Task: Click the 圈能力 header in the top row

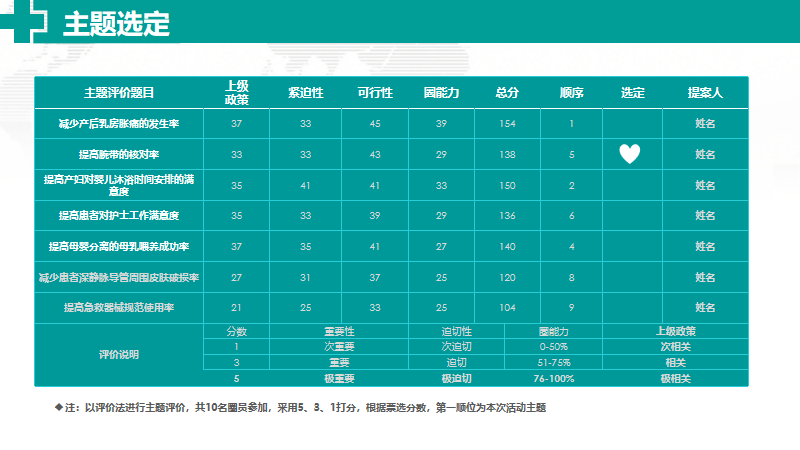Action: point(441,93)
